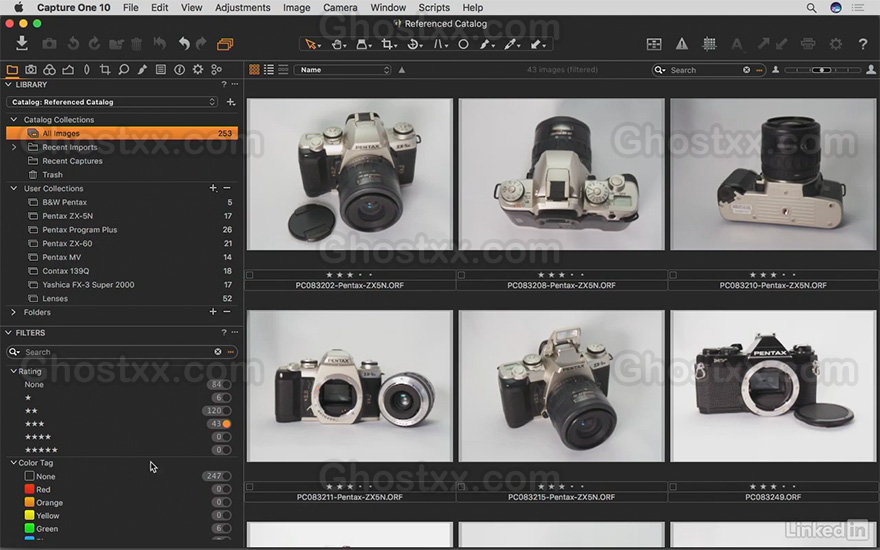Toggle the grid overlay icon
The width and height of the screenshot is (880, 550).
click(x=709, y=44)
